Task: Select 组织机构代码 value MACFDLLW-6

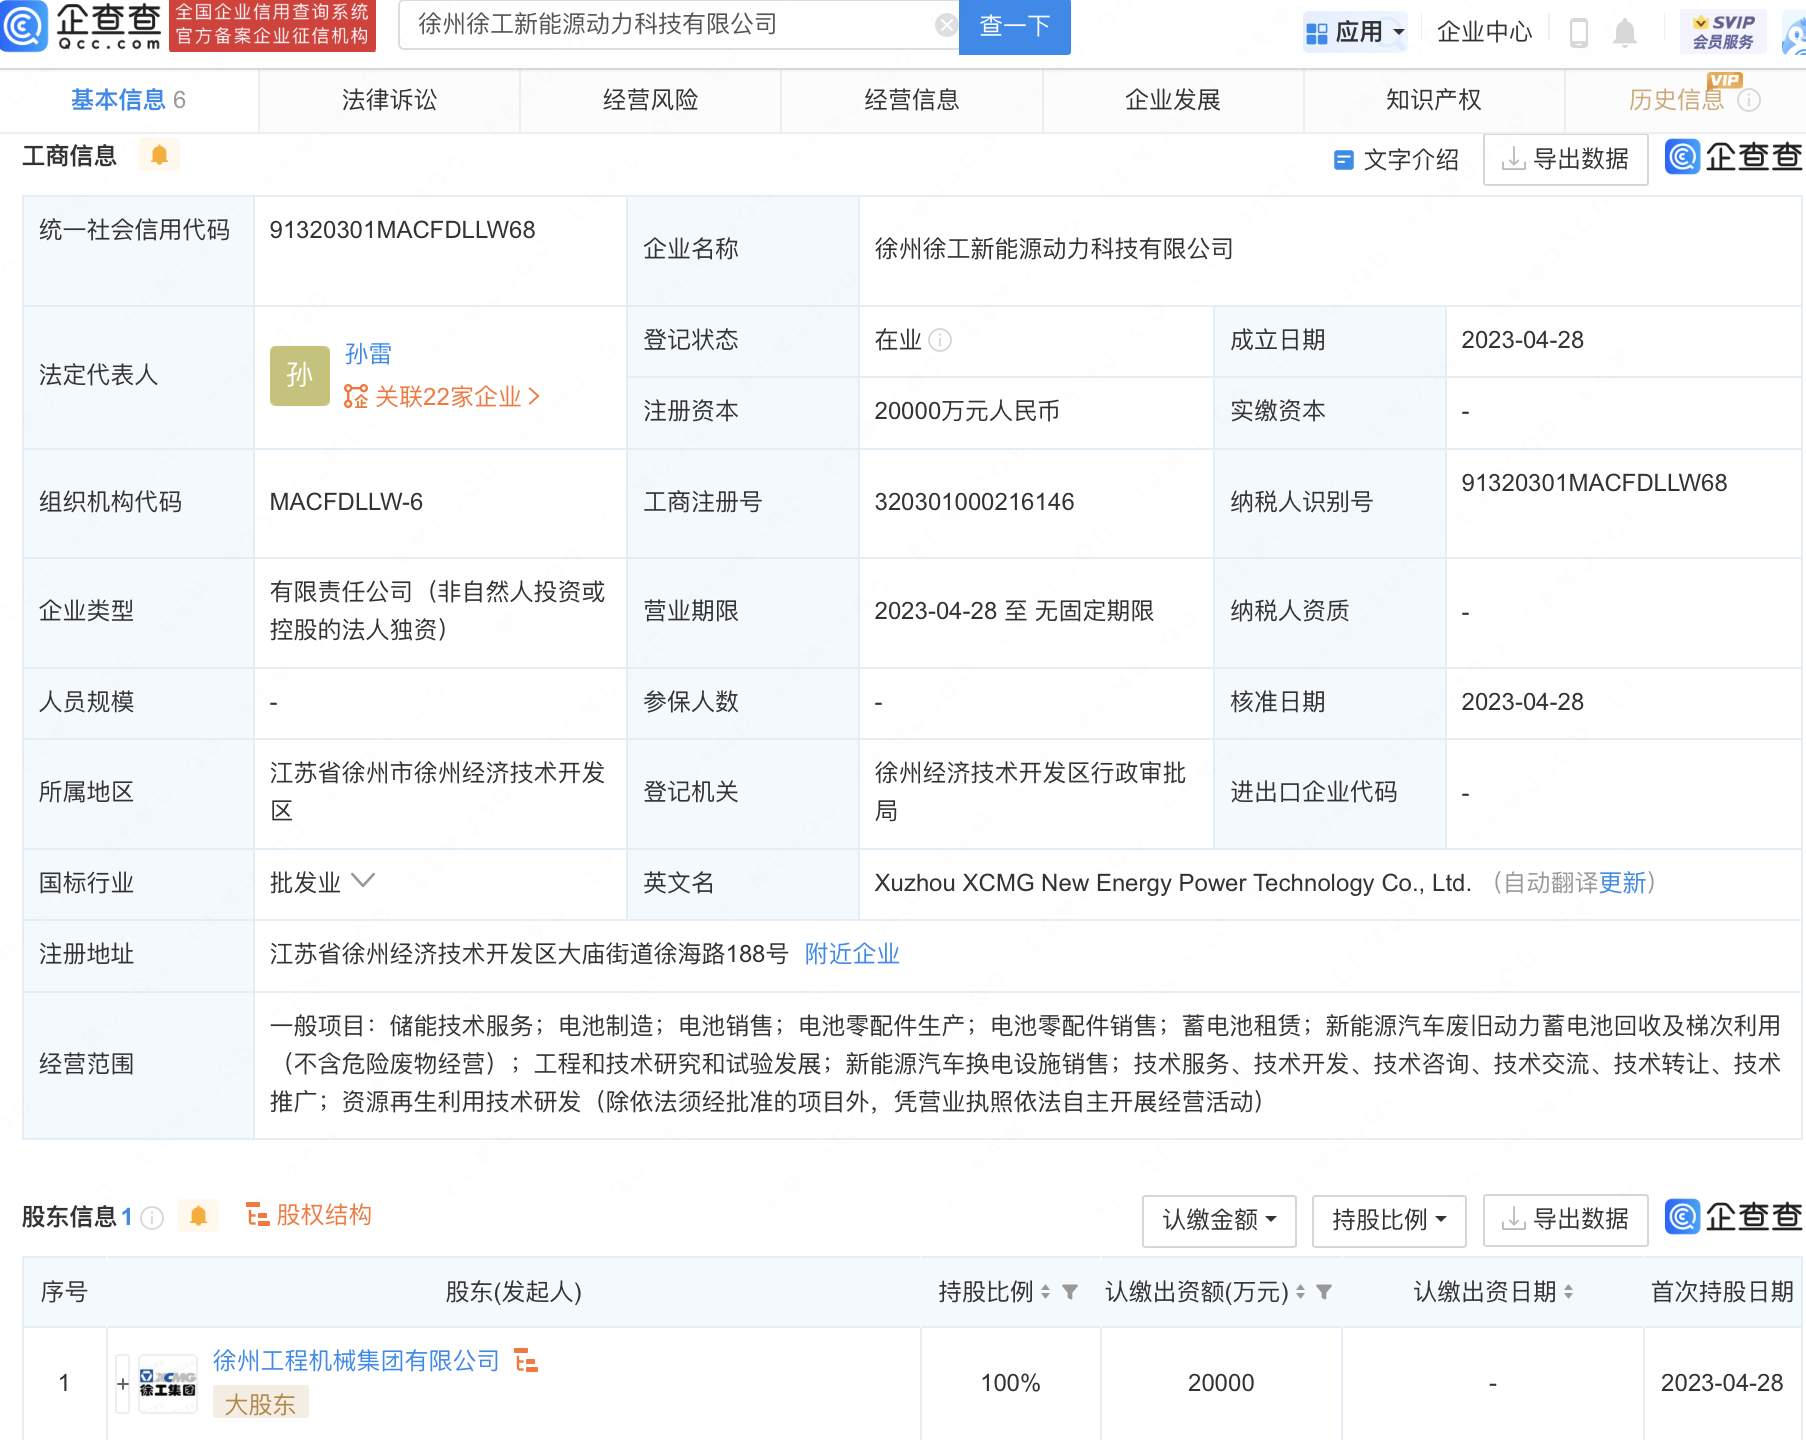Action: click(346, 502)
